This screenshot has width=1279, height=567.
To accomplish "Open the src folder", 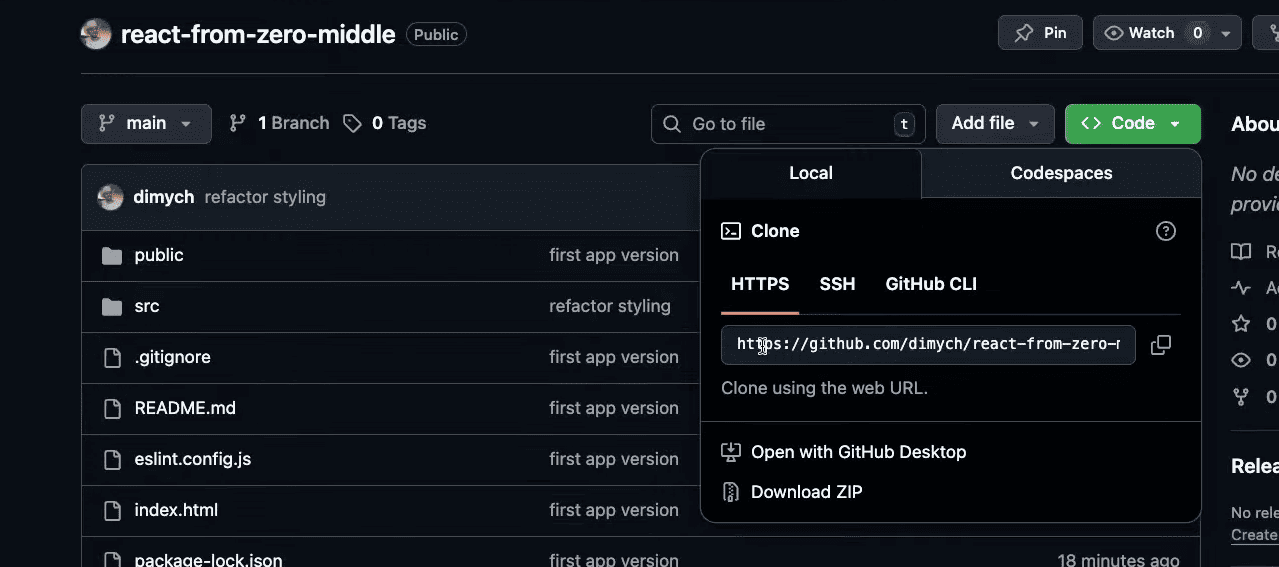I will [147, 306].
